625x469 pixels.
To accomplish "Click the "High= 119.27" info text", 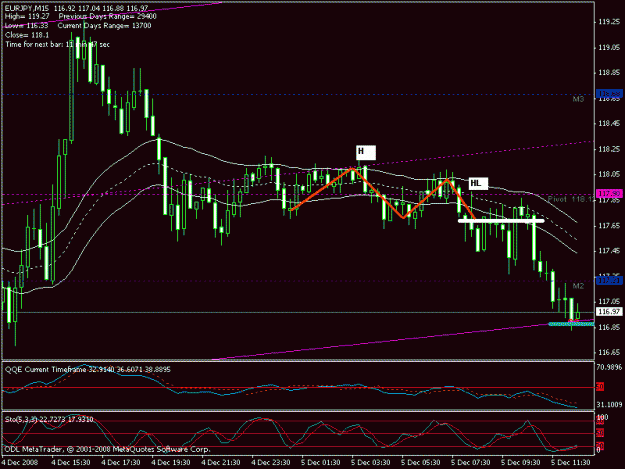I will [28, 16].
